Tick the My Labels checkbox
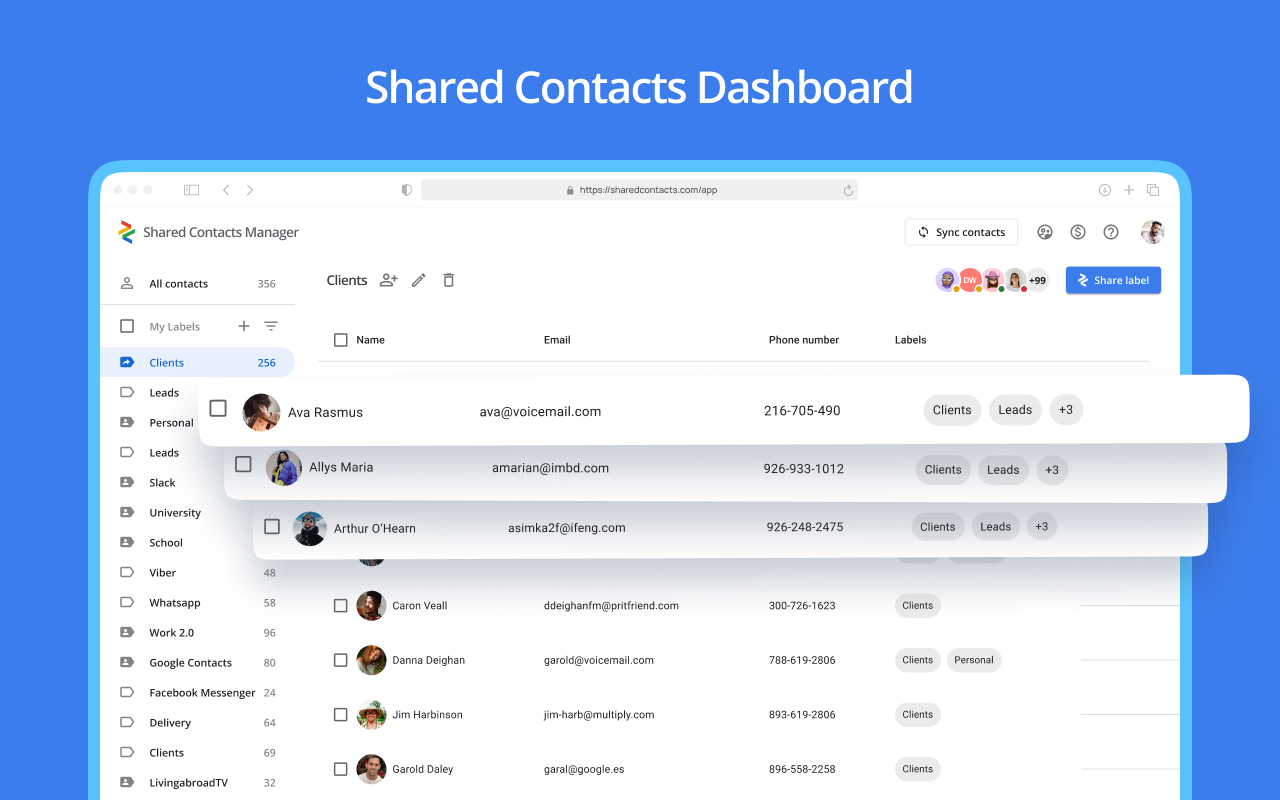 (x=127, y=326)
